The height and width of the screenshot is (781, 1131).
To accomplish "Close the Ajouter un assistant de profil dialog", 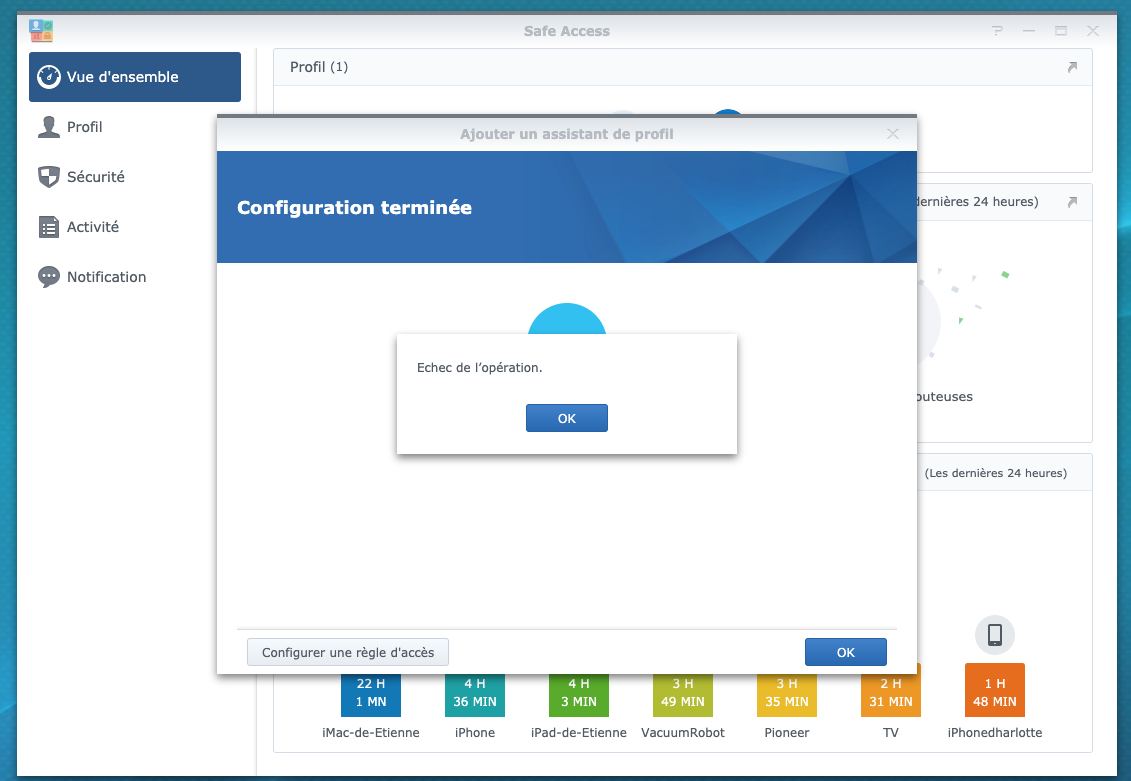I will (892, 134).
